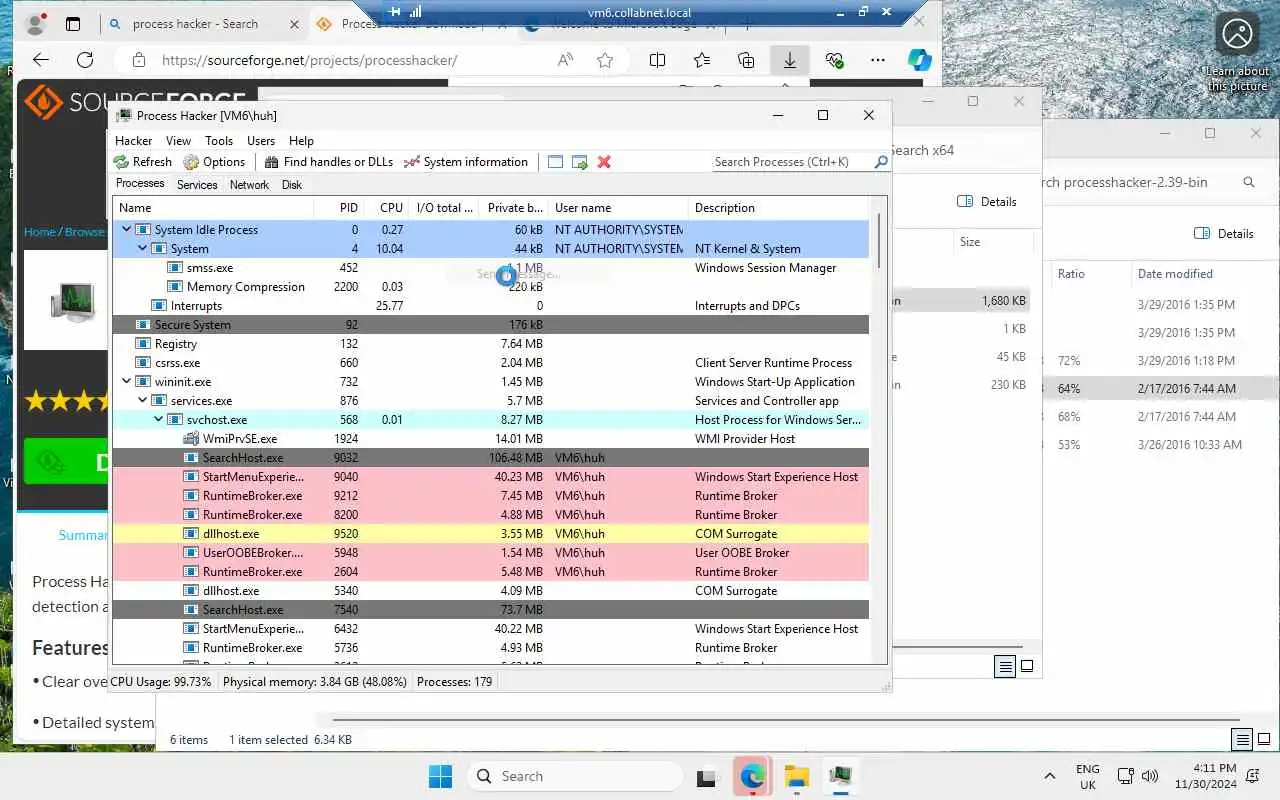Select the Registry process row
Image resolution: width=1280 pixels, height=800 pixels.
(490, 344)
